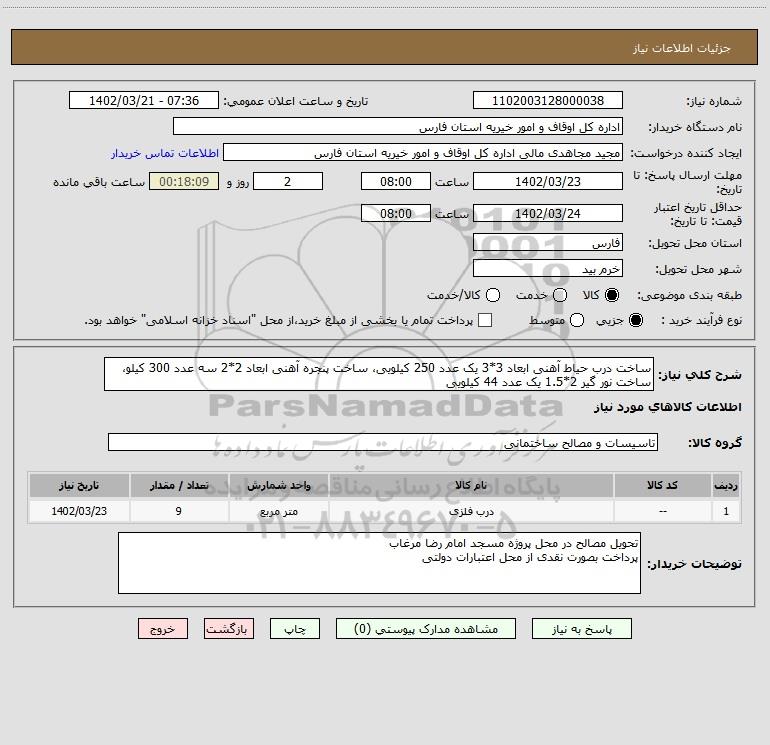
Task: Toggle the اسناد خزانه اسلامی payment checkbox
Action: (485, 320)
